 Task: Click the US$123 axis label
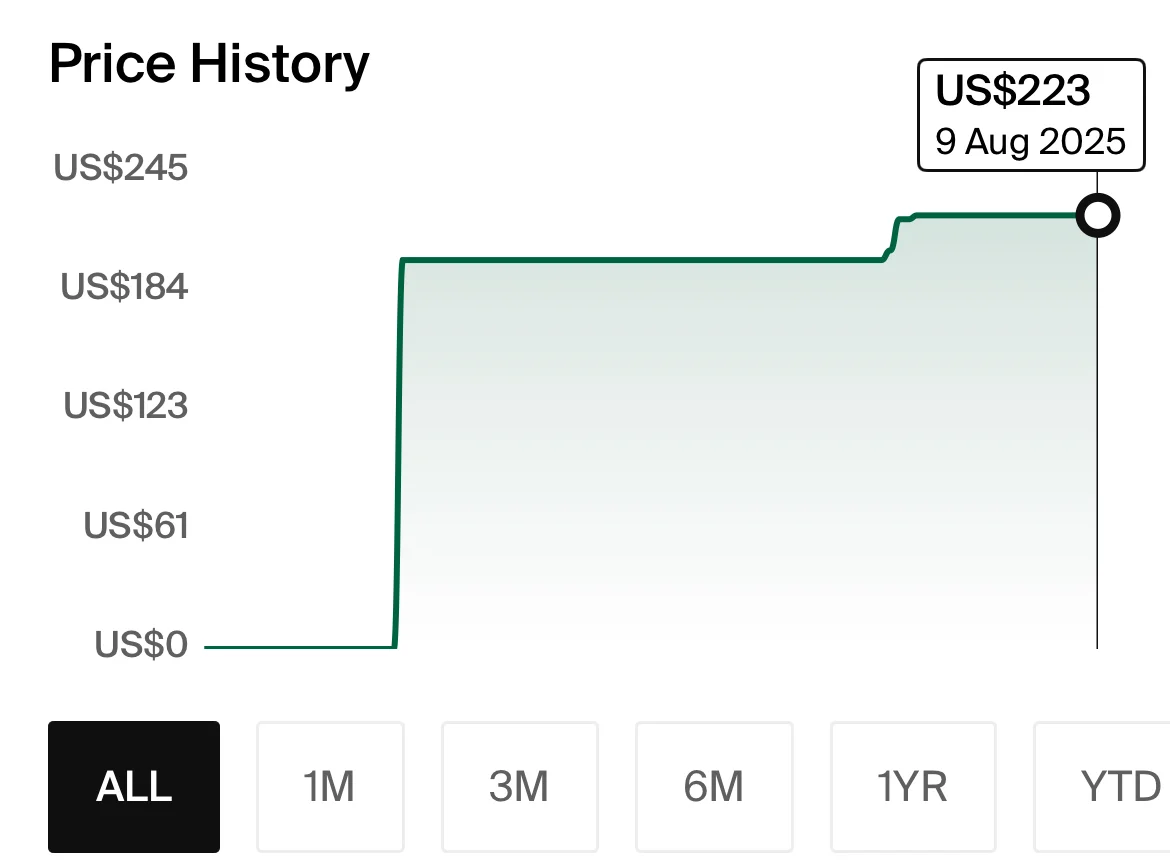pos(126,406)
